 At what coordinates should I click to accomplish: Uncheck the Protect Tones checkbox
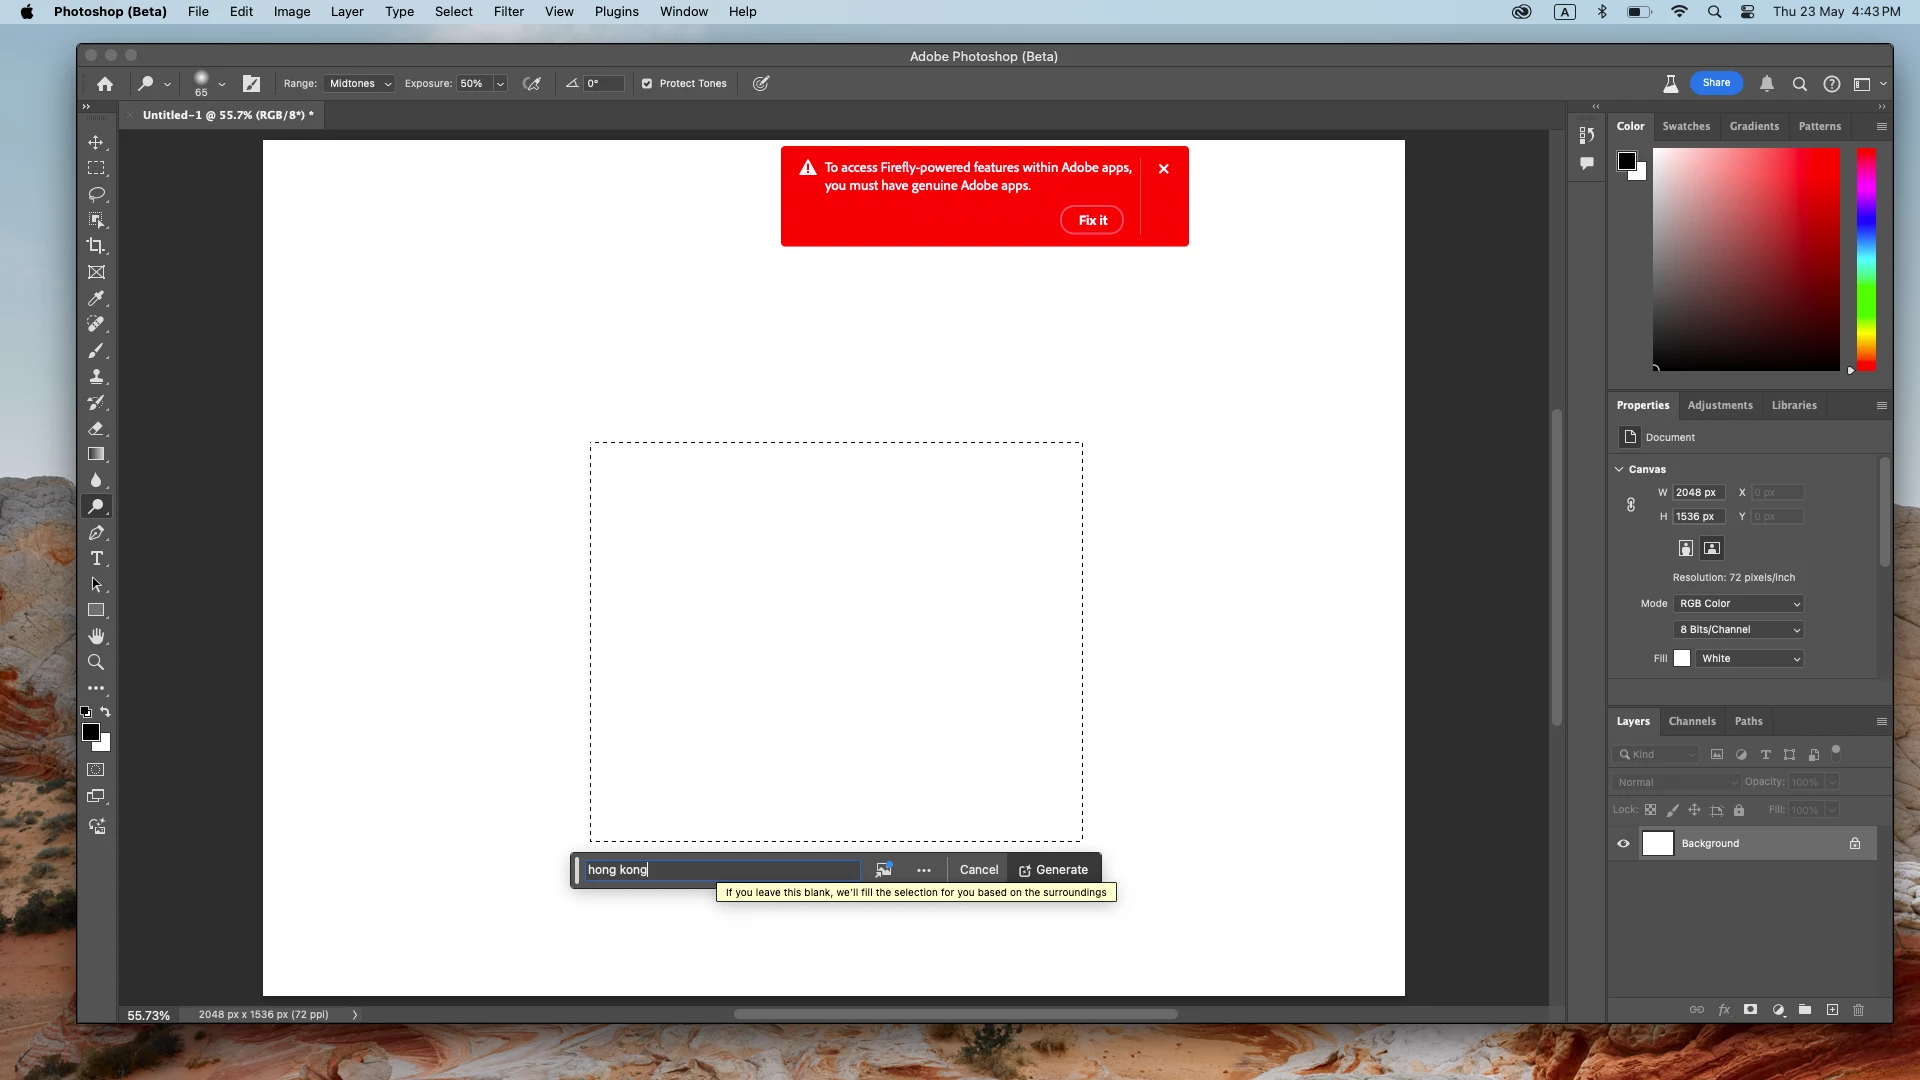point(647,84)
